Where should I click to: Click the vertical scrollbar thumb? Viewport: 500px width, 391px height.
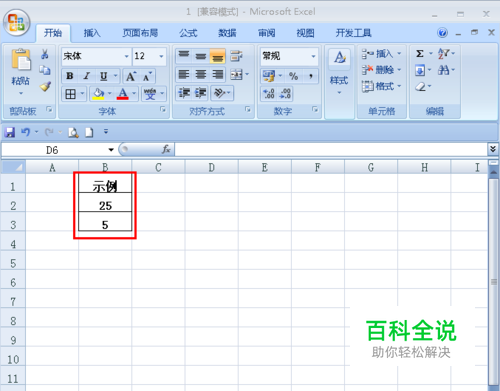494,282
